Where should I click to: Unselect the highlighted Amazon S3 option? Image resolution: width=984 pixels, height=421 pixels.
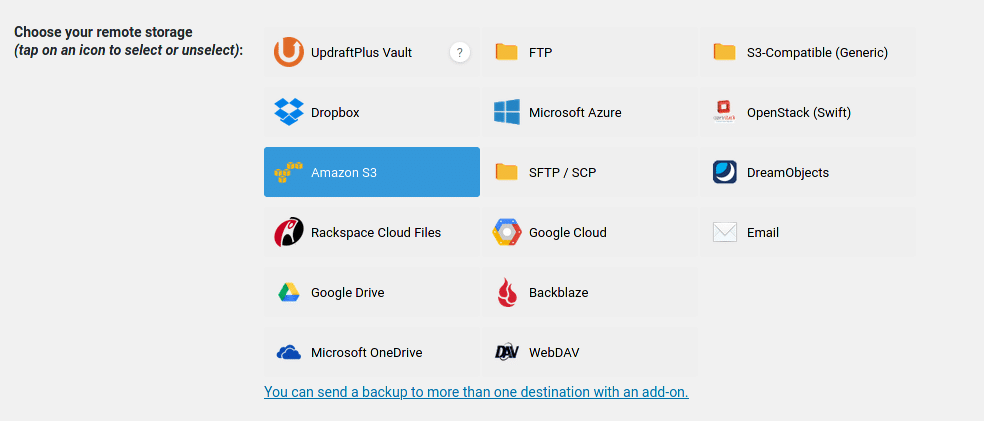pos(371,172)
